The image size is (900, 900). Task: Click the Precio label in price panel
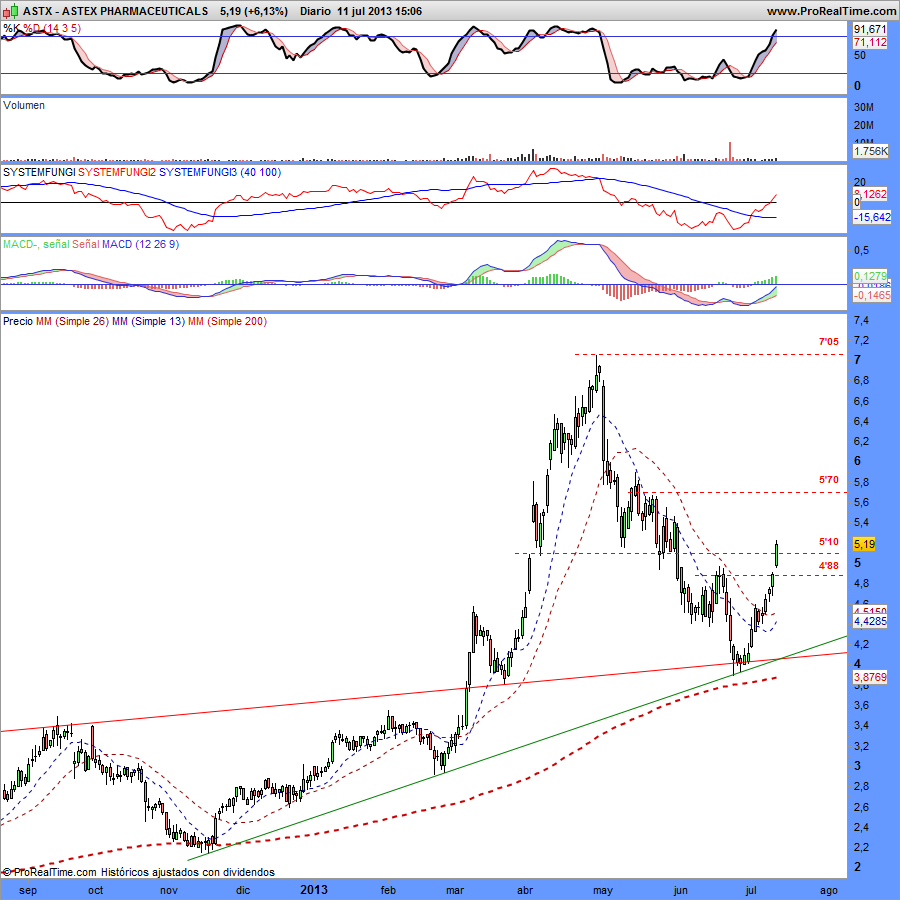18,321
